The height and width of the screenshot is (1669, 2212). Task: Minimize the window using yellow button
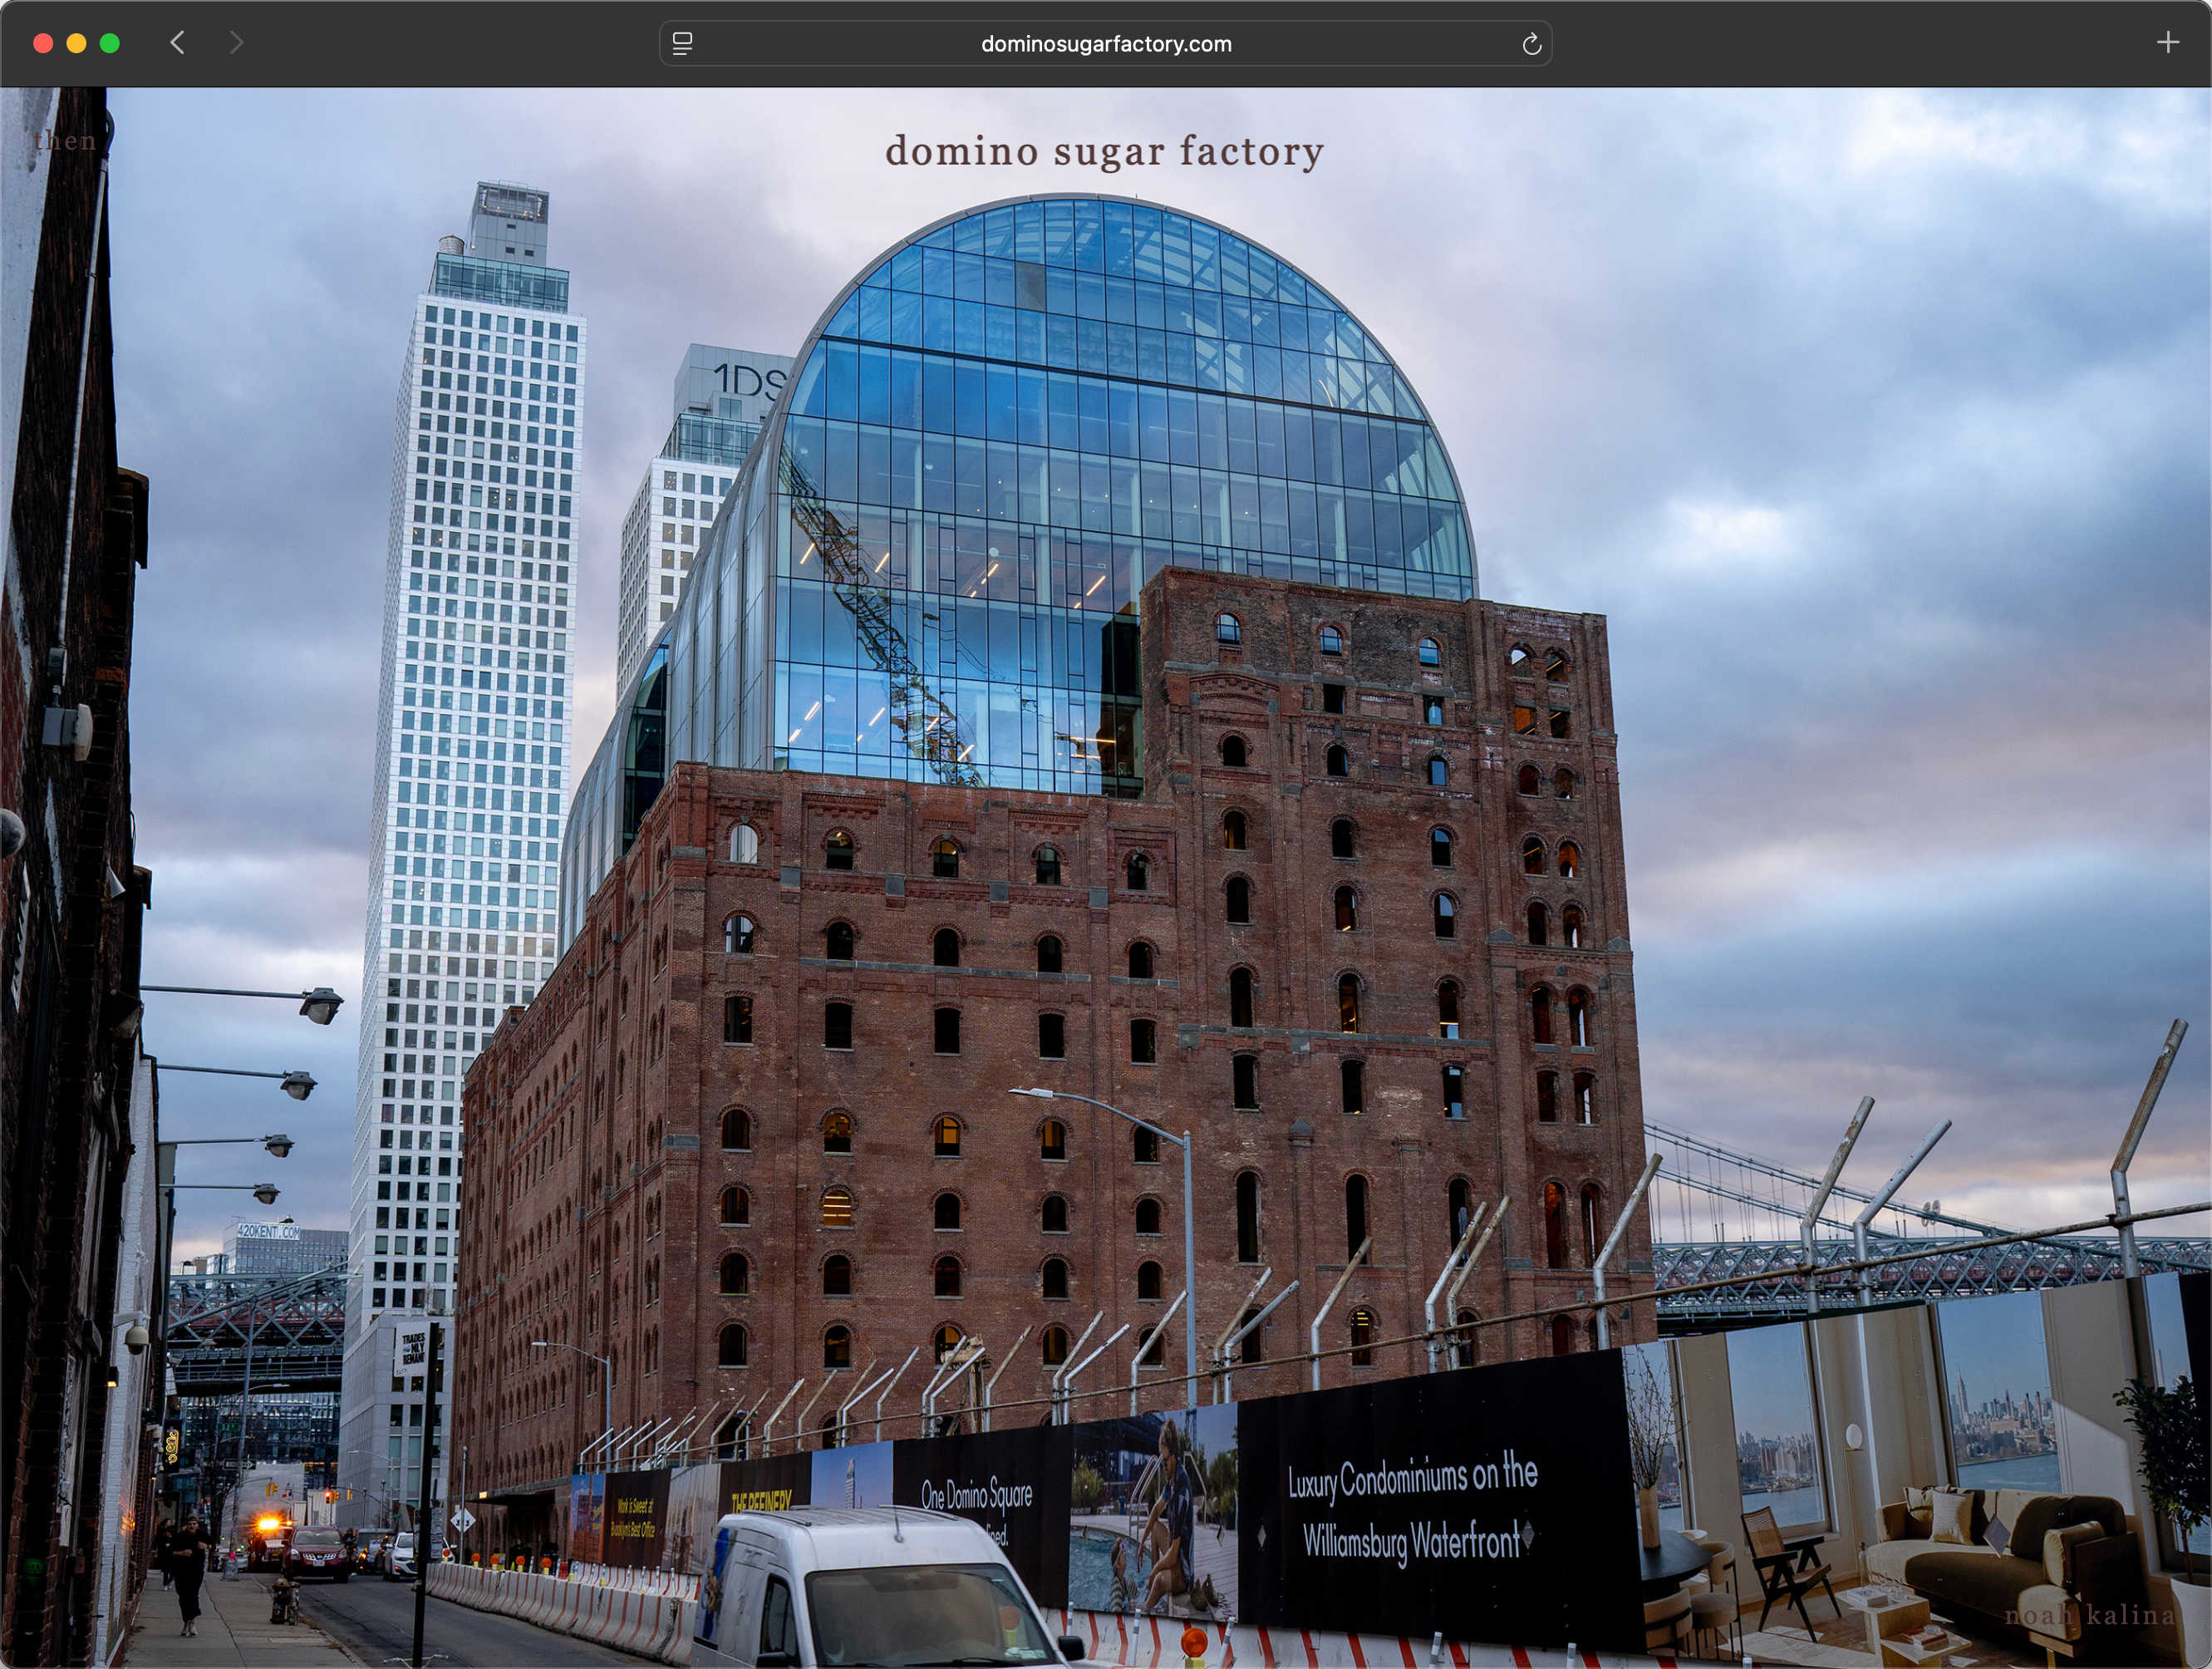click(76, 43)
